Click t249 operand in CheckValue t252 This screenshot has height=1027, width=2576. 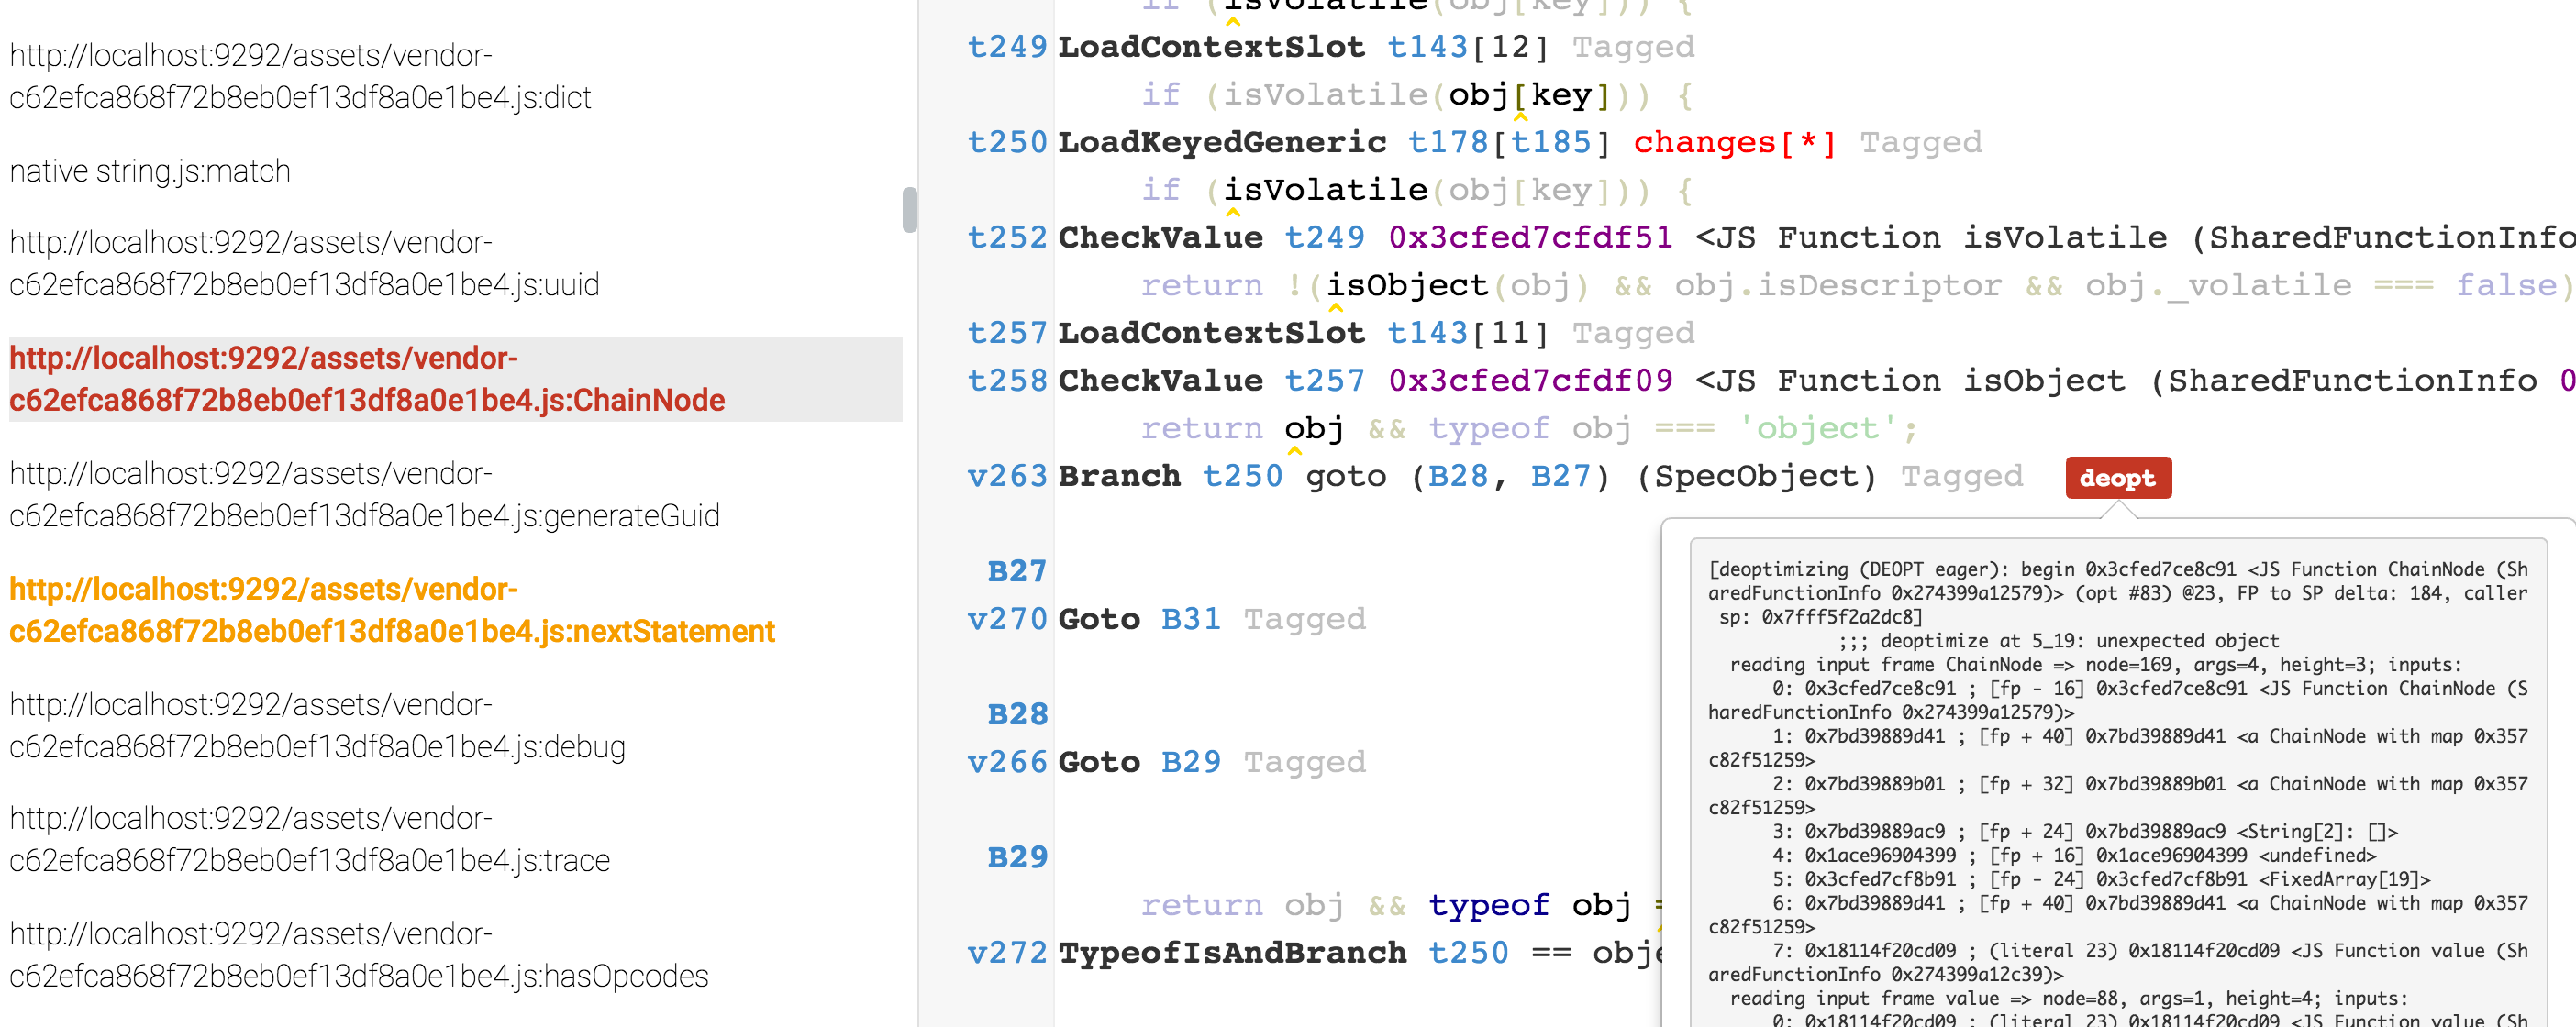(1325, 237)
